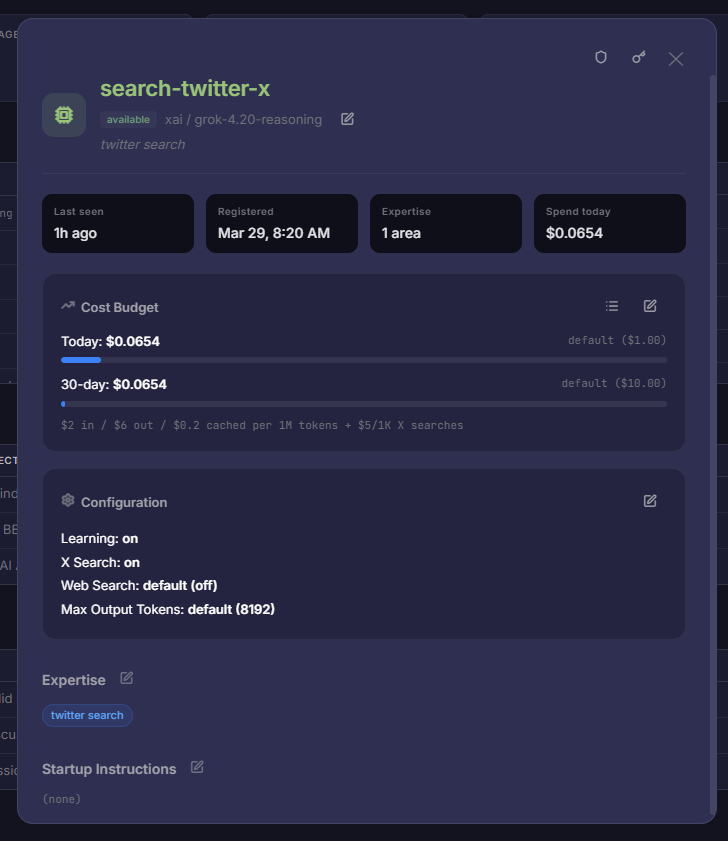Click the Learning on setting
The image size is (728, 841).
click(99, 539)
